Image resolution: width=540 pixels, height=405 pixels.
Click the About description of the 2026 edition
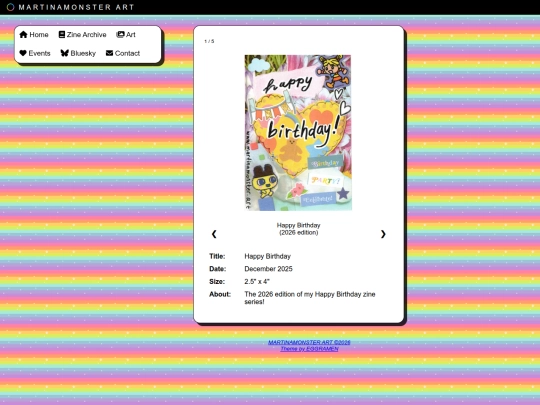310,298
